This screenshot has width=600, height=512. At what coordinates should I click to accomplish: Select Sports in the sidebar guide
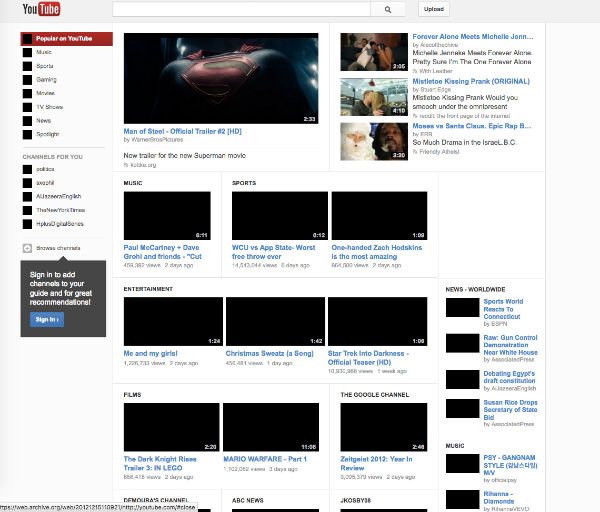45,65
